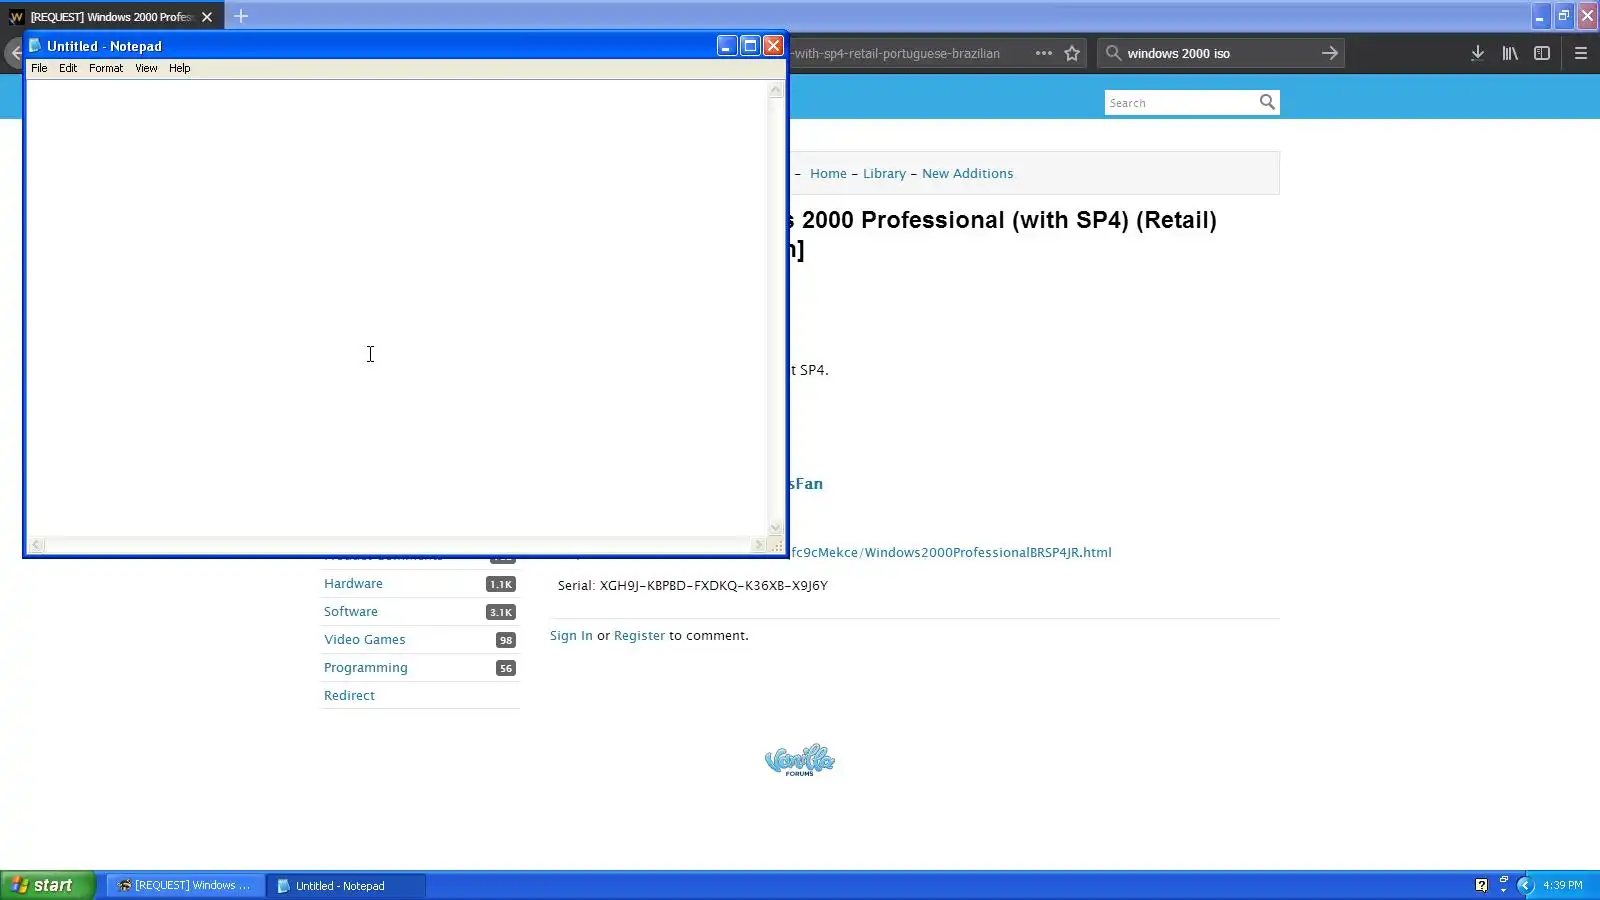Open Notepad View menu
Image resolution: width=1600 pixels, height=900 pixels.
146,68
